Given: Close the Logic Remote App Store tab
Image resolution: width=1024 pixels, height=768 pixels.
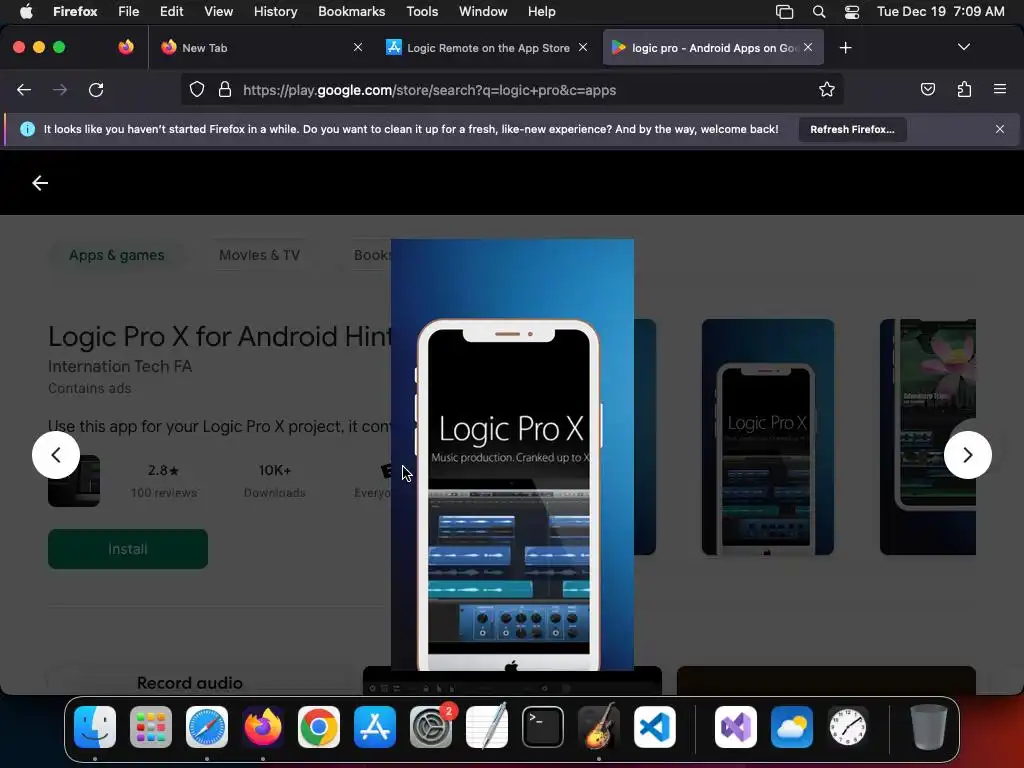Looking at the screenshot, I should pos(583,47).
